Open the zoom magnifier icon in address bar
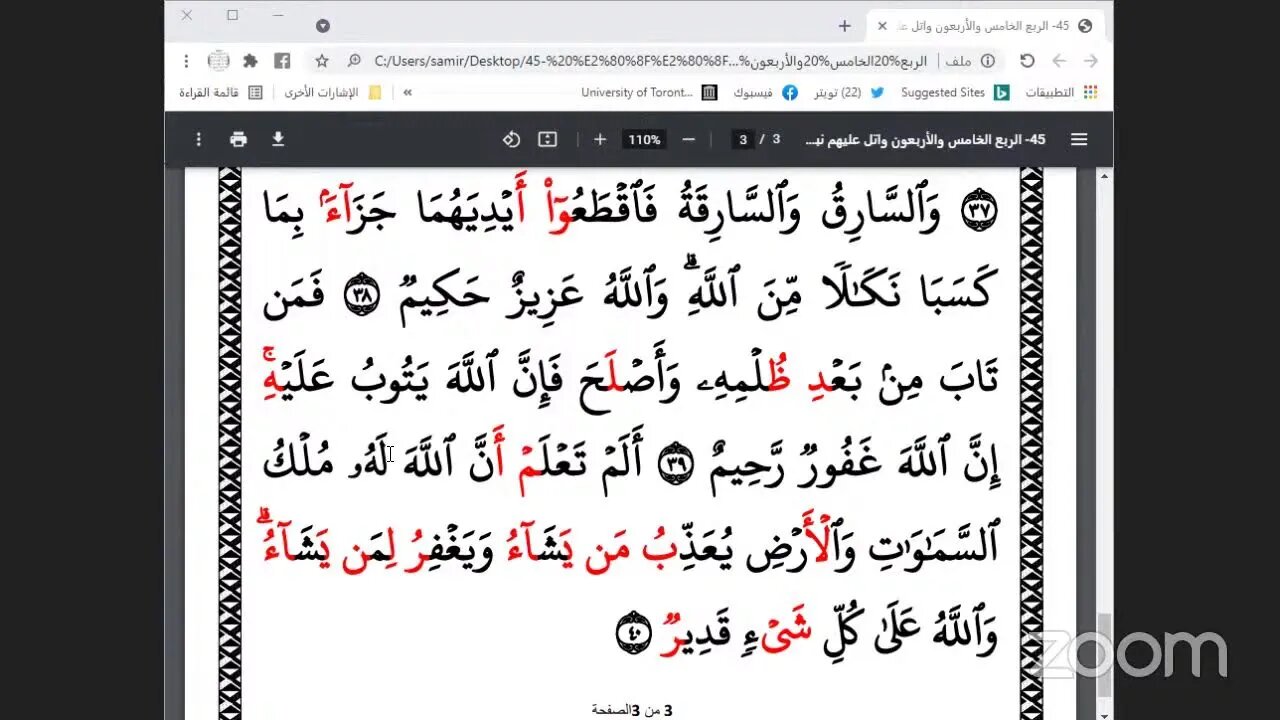 [x=354, y=61]
